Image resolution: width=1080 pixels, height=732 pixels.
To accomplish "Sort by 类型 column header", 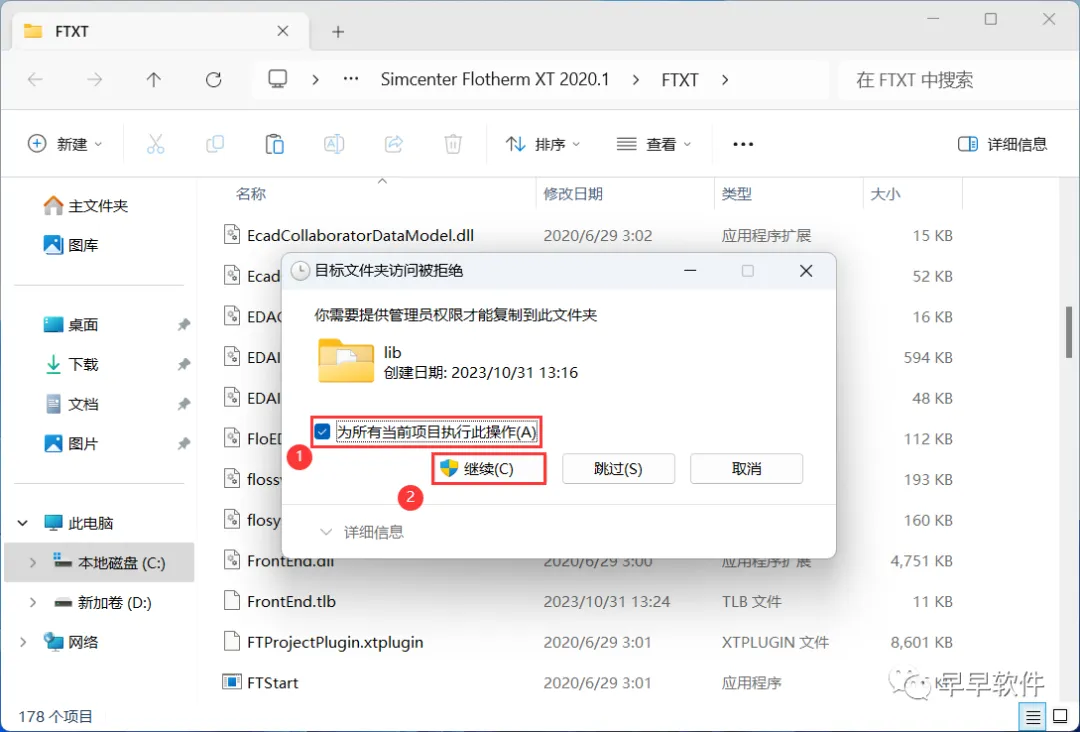I will [x=736, y=194].
